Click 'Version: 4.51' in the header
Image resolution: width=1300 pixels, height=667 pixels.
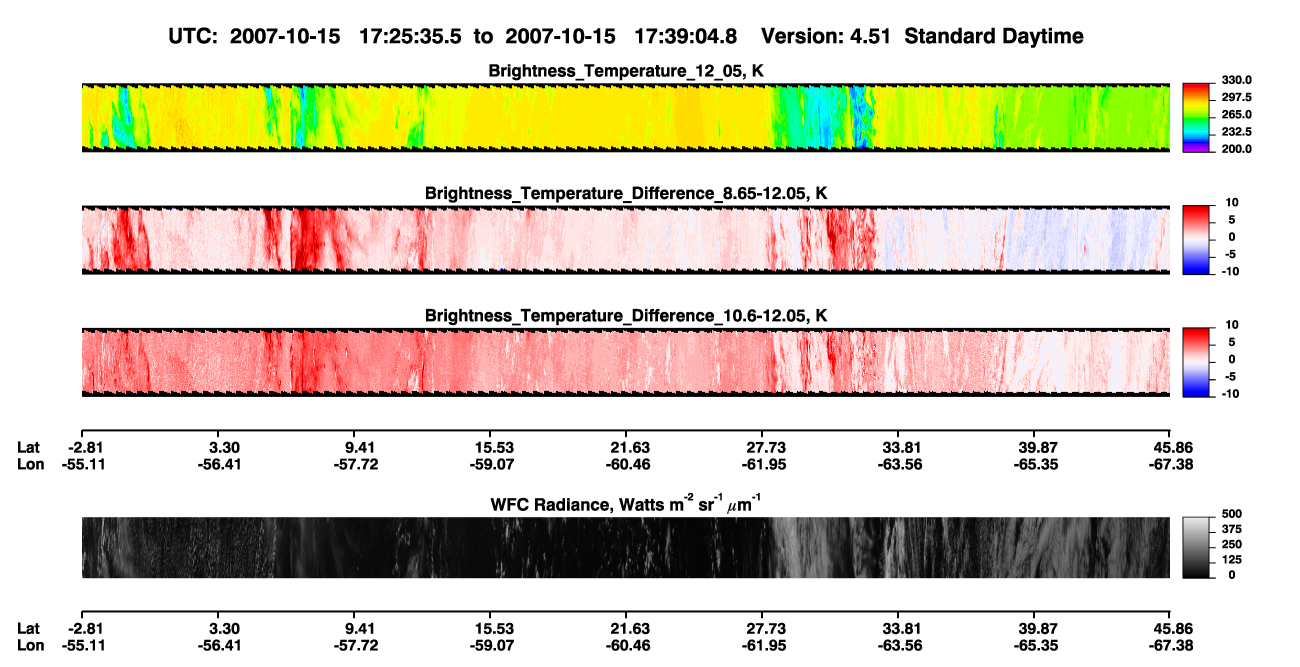[x=826, y=37]
